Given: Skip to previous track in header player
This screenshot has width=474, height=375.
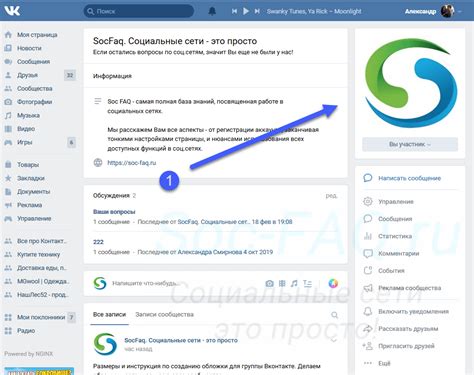Looking at the screenshot, I should pos(234,11).
